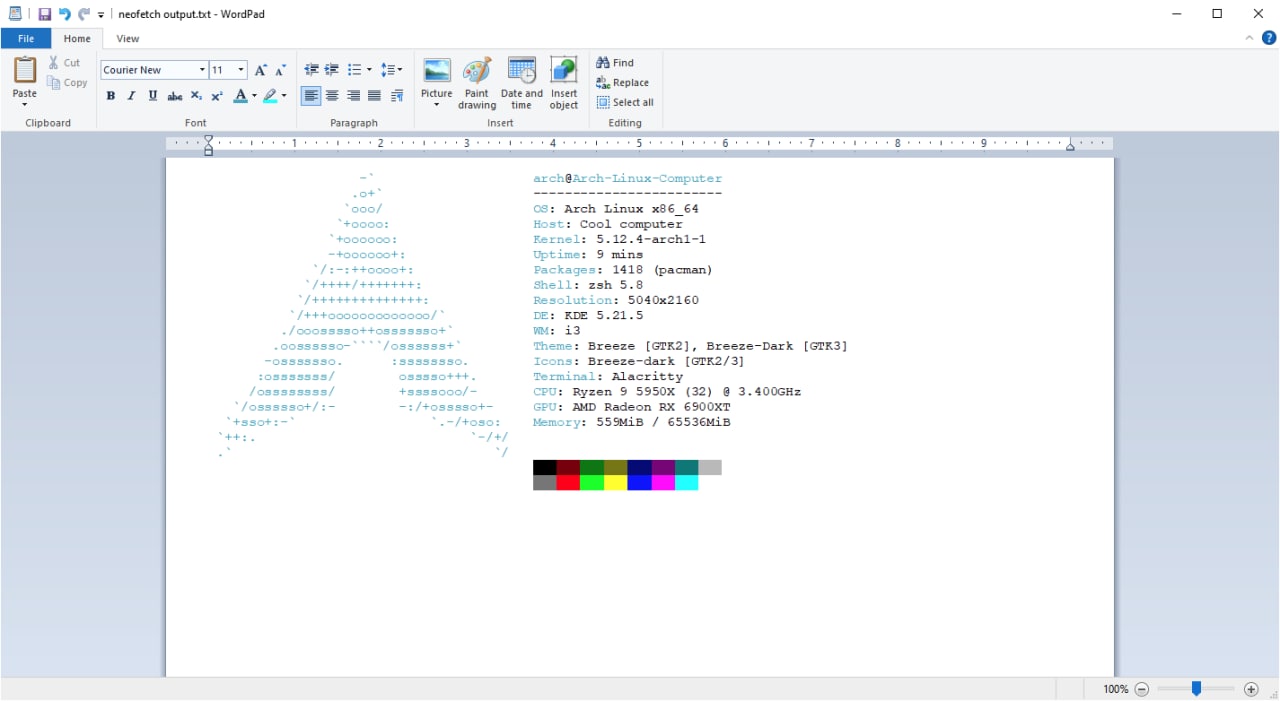Toggle Underline formatting
This screenshot has height=701, width=1280.
tap(153, 96)
